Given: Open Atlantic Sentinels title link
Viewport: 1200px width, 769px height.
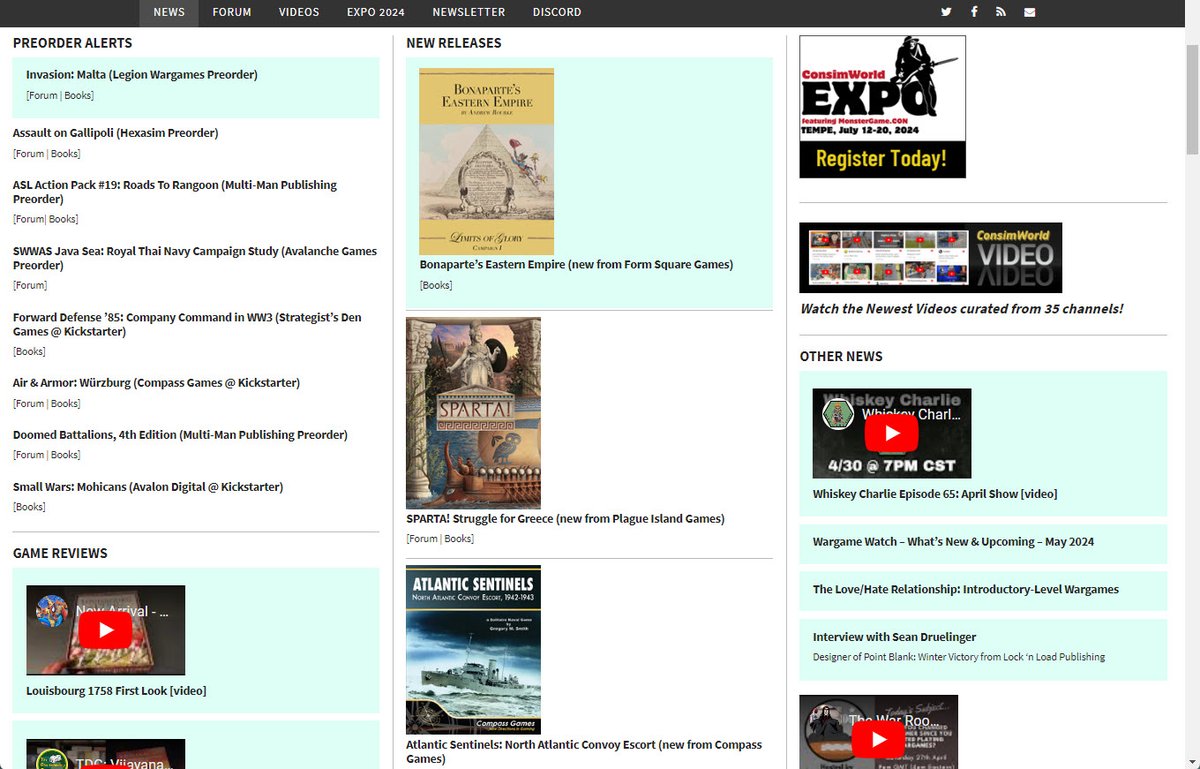Looking at the screenshot, I should coord(584,752).
